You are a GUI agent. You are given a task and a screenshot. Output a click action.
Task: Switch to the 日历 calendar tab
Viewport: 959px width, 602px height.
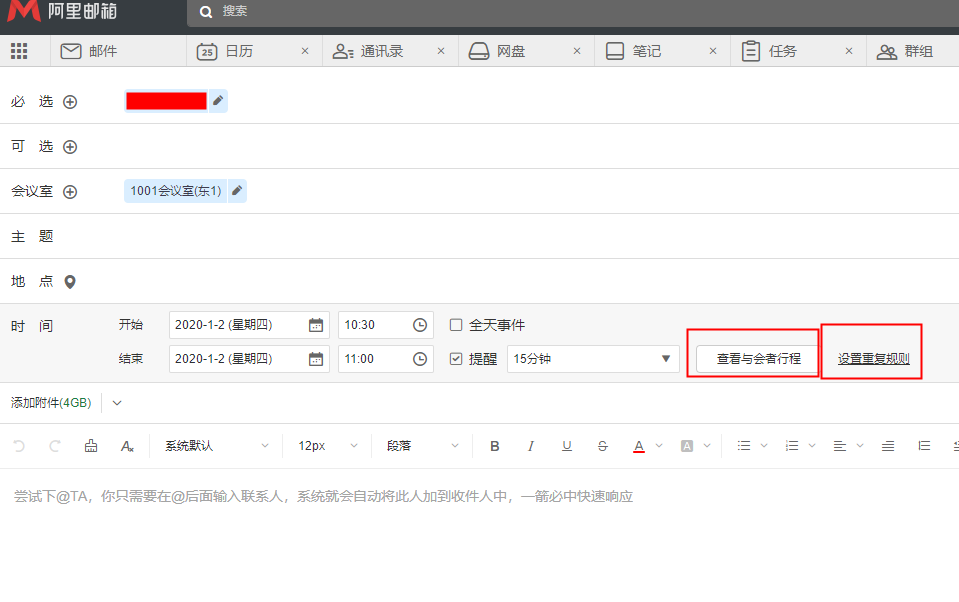[x=238, y=51]
